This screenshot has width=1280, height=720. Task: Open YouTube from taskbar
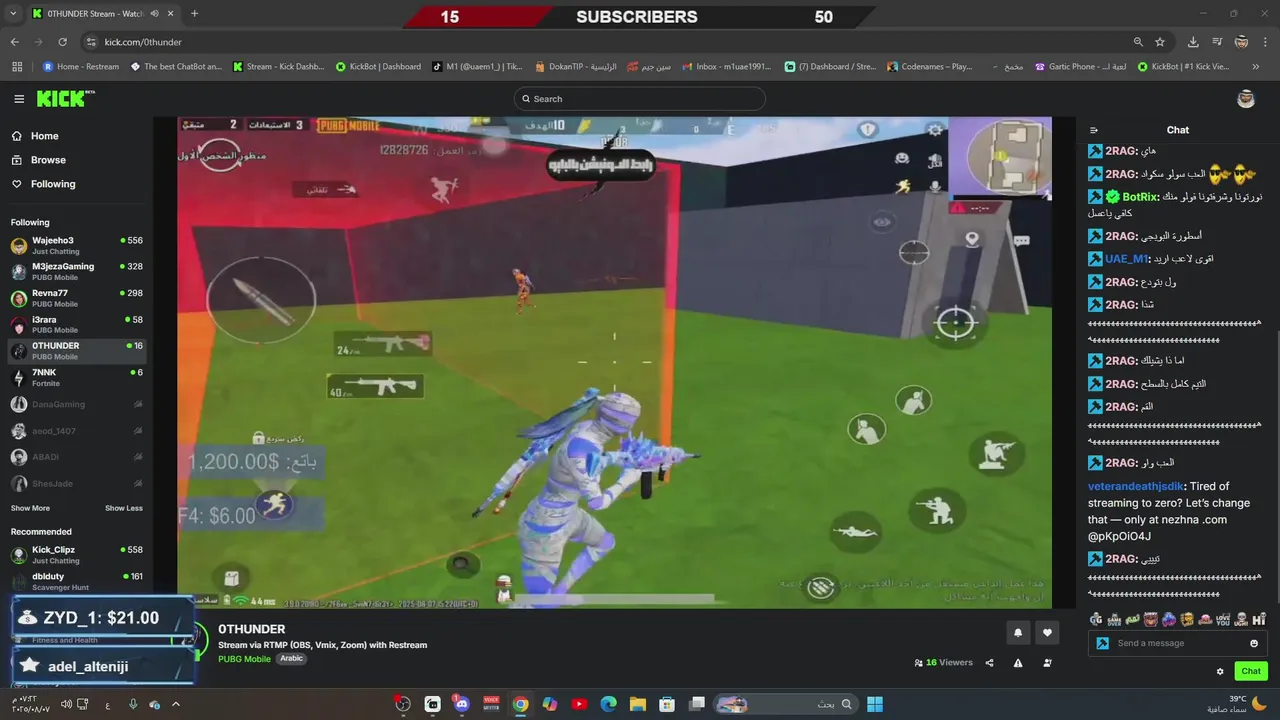click(x=579, y=704)
